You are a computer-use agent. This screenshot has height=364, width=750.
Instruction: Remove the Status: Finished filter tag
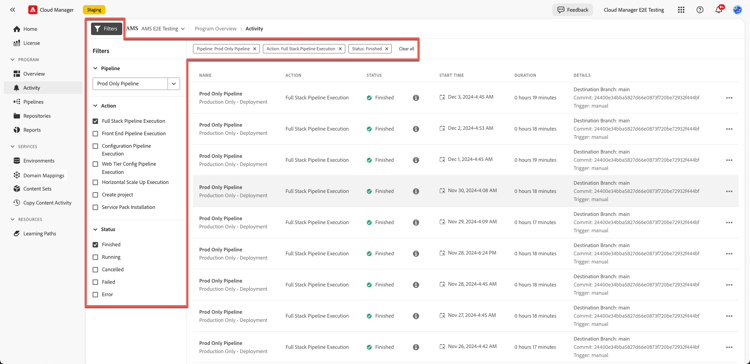point(386,49)
